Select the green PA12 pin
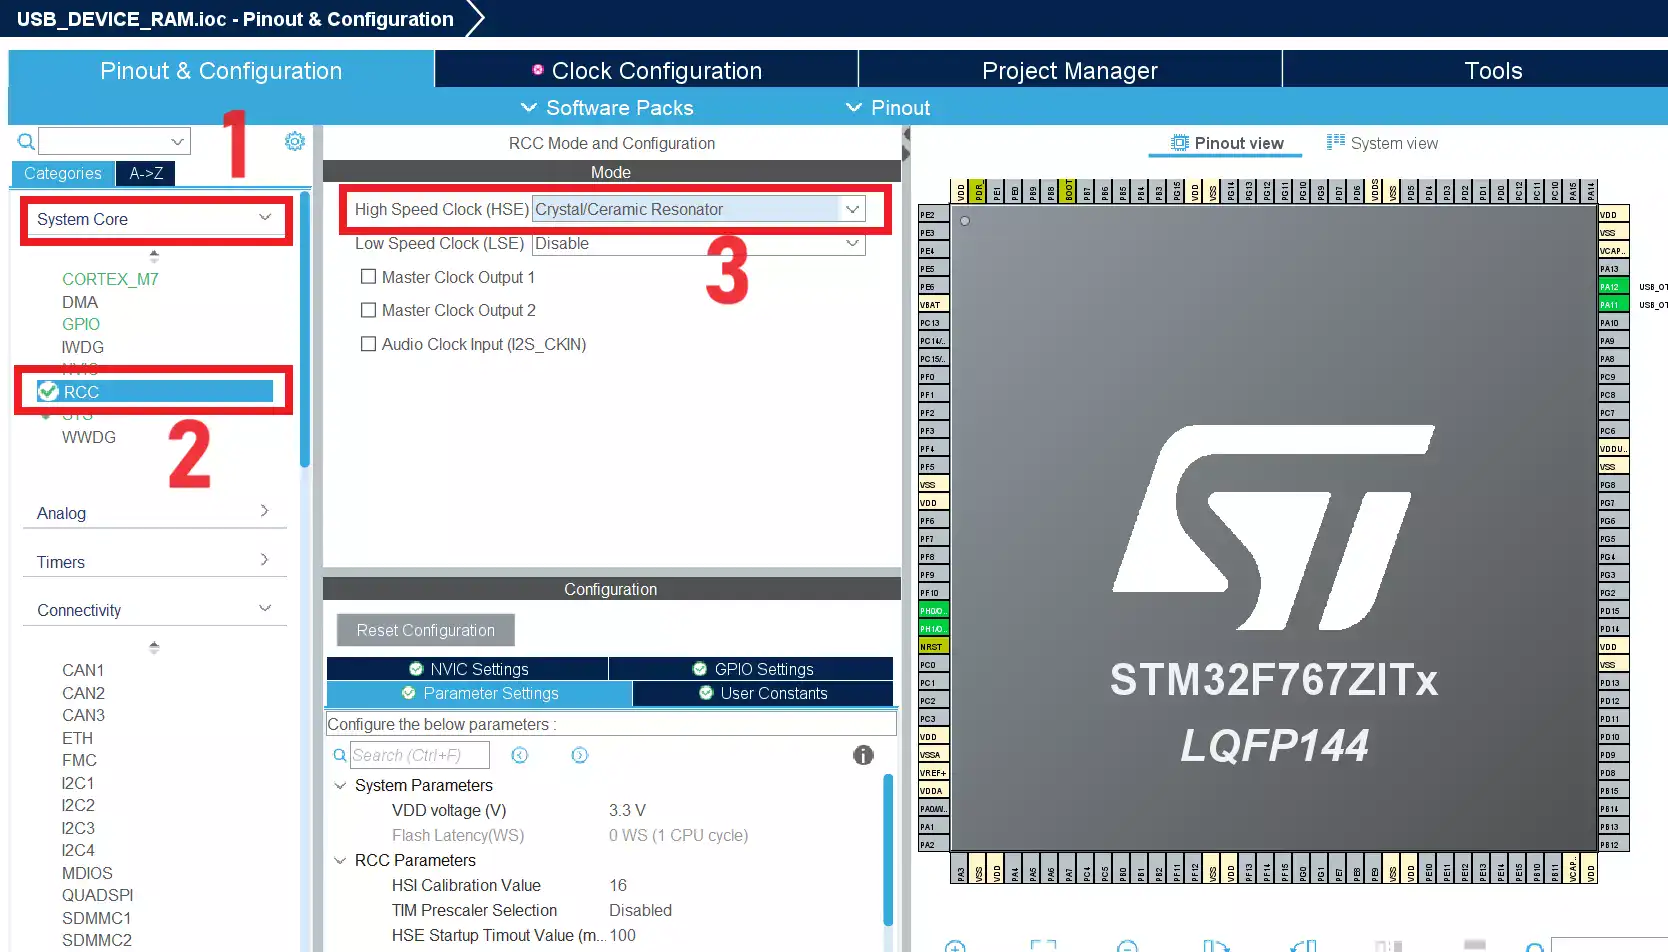The image size is (1668, 952). pos(1614,287)
